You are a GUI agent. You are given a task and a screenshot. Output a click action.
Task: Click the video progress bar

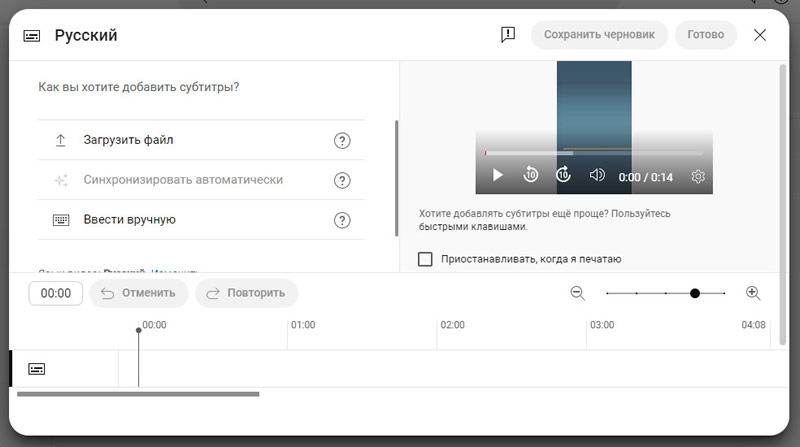(594, 153)
